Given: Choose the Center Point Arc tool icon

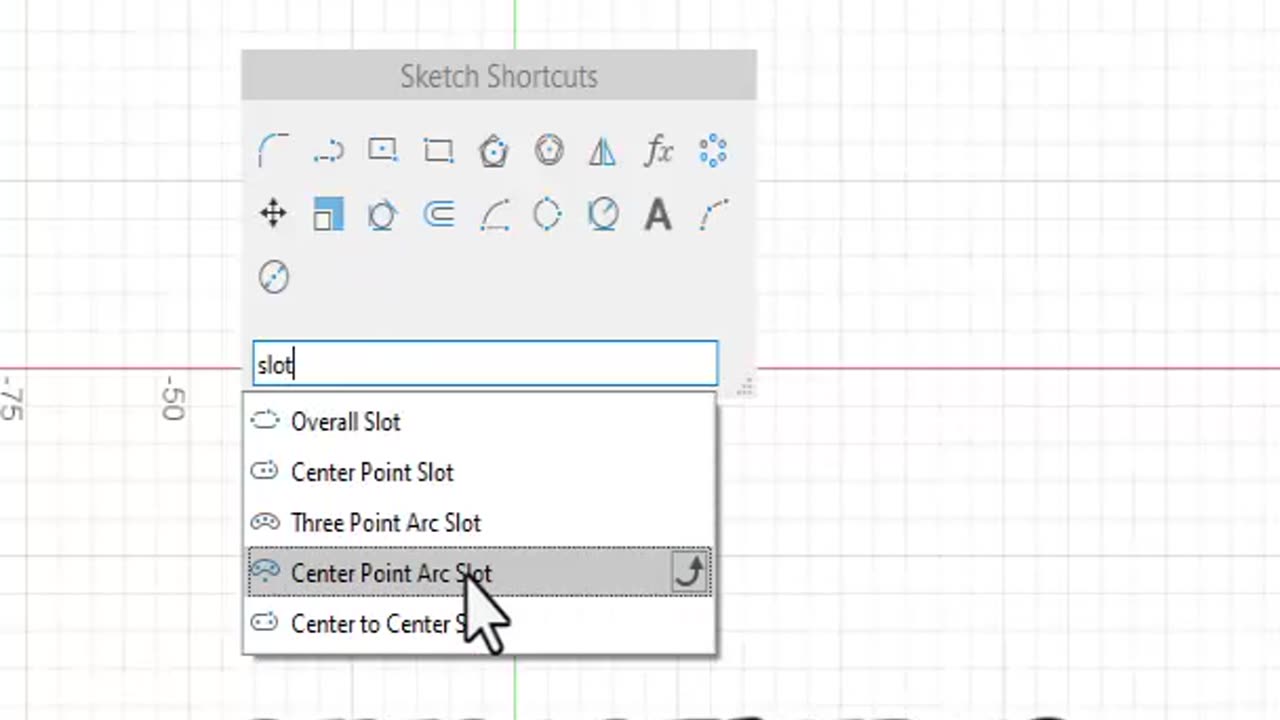Looking at the screenshot, I should [493, 214].
